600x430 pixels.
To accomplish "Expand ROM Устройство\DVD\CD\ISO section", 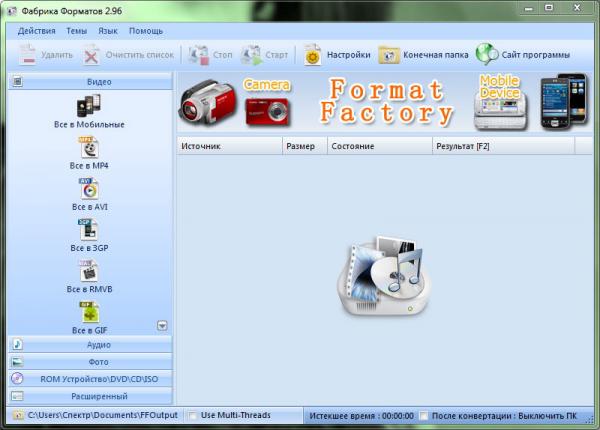I will click(90, 379).
